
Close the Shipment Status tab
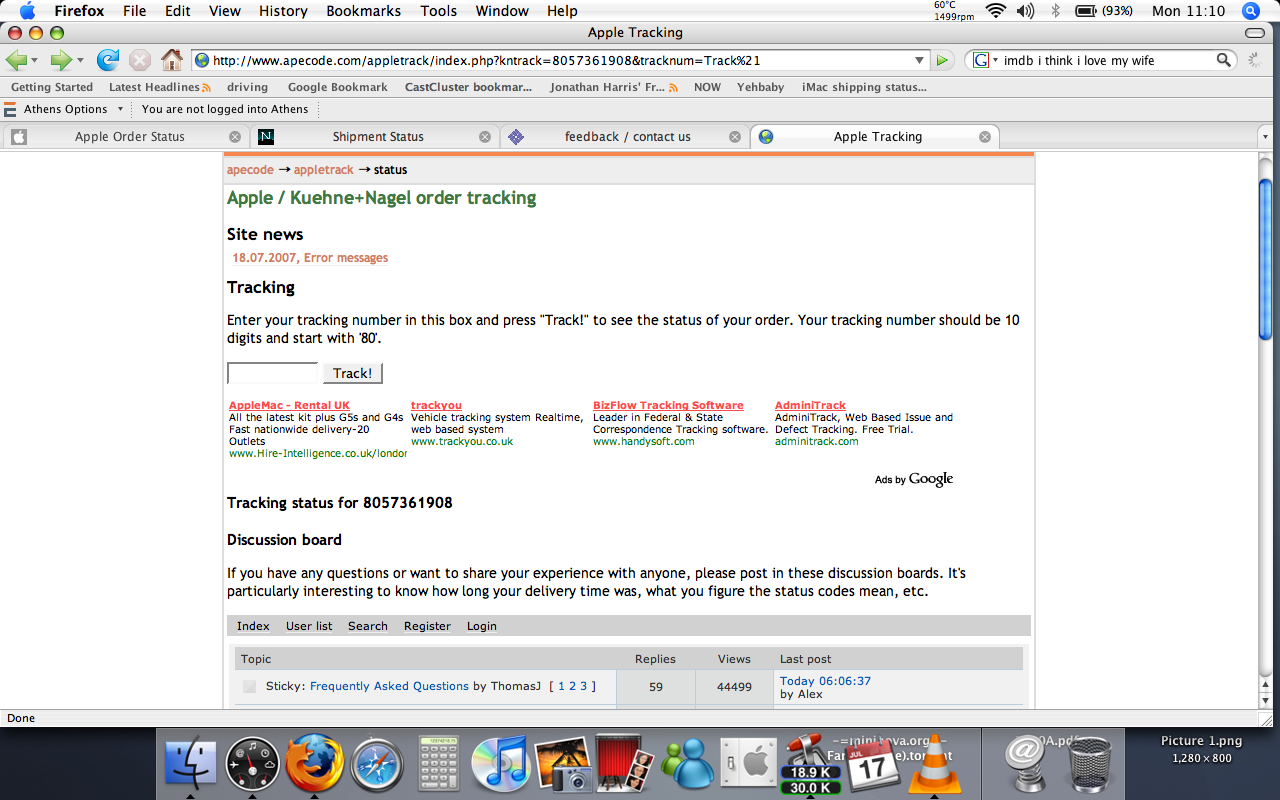click(485, 137)
